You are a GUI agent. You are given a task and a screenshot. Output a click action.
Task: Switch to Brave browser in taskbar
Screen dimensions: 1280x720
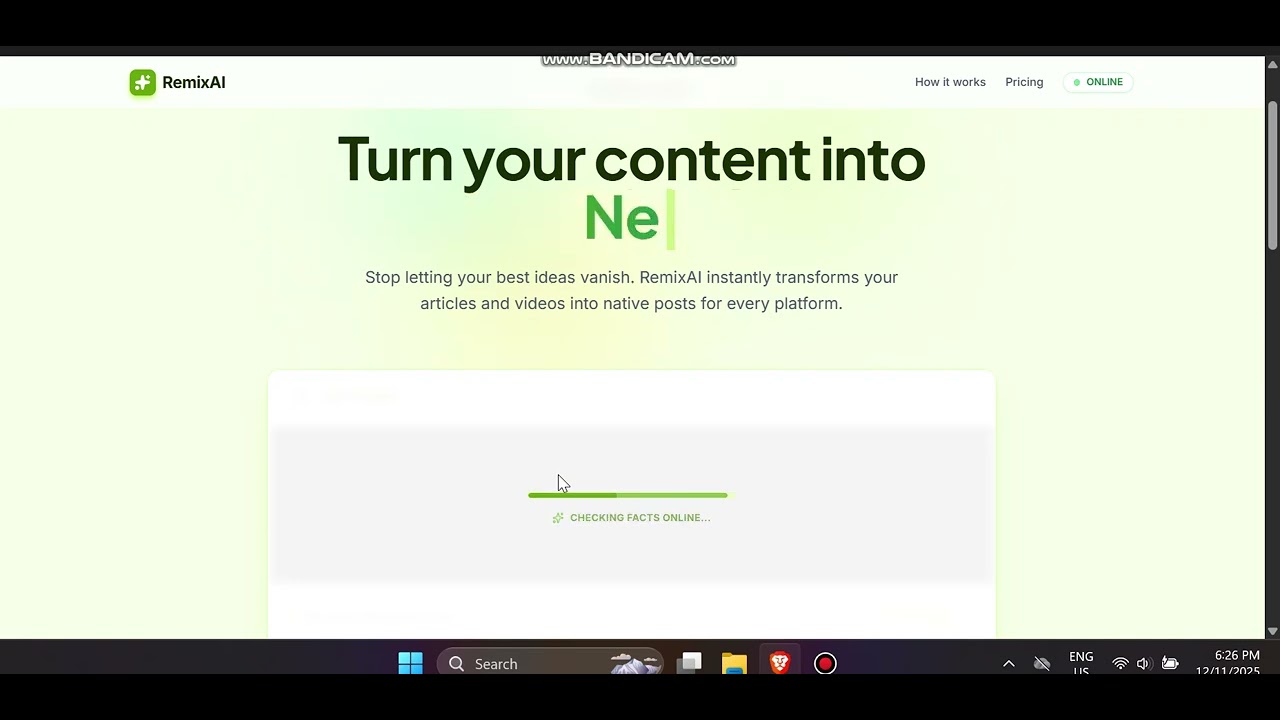point(780,663)
